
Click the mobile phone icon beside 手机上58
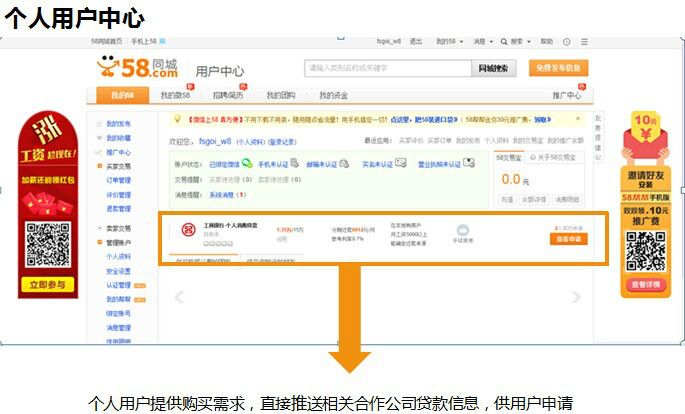(163, 41)
